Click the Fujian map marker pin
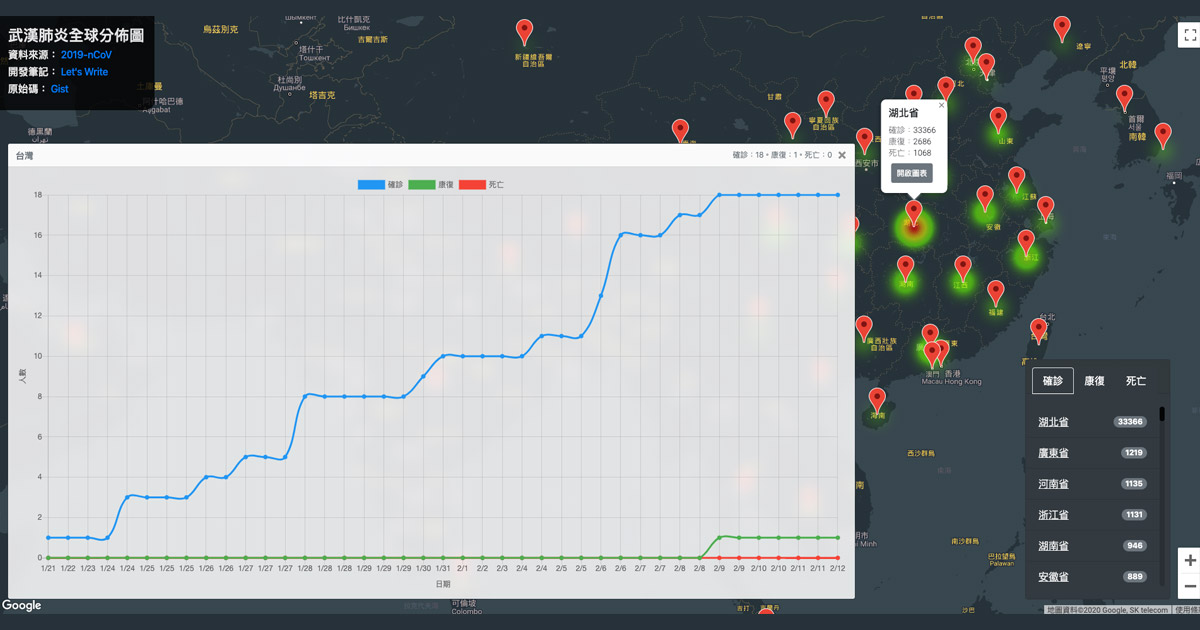 995,293
